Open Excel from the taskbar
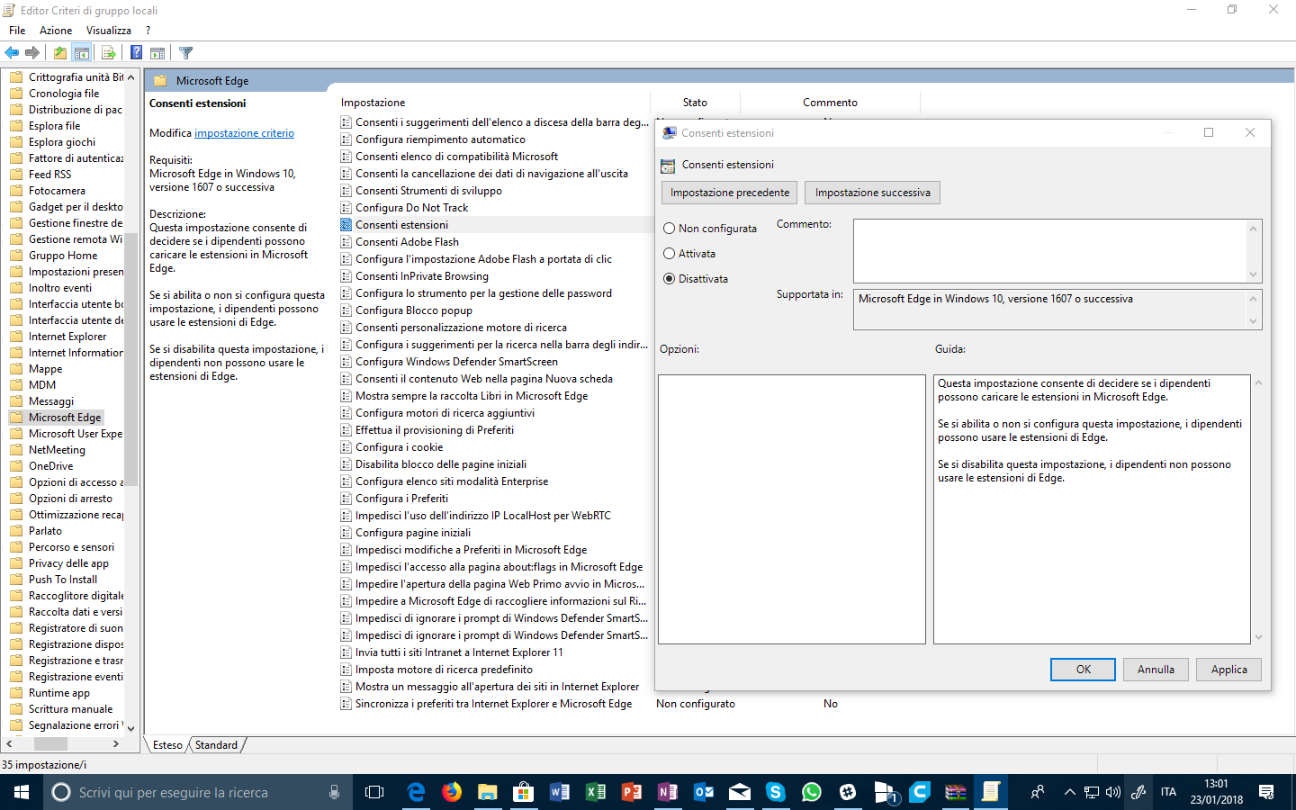The image size is (1296, 810). pyautogui.click(x=595, y=792)
